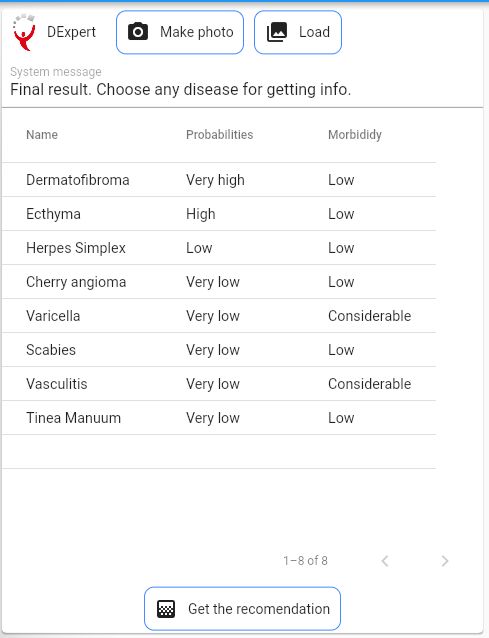This screenshot has width=489, height=638.
Task: Click the Load button
Action: (298, 32)
